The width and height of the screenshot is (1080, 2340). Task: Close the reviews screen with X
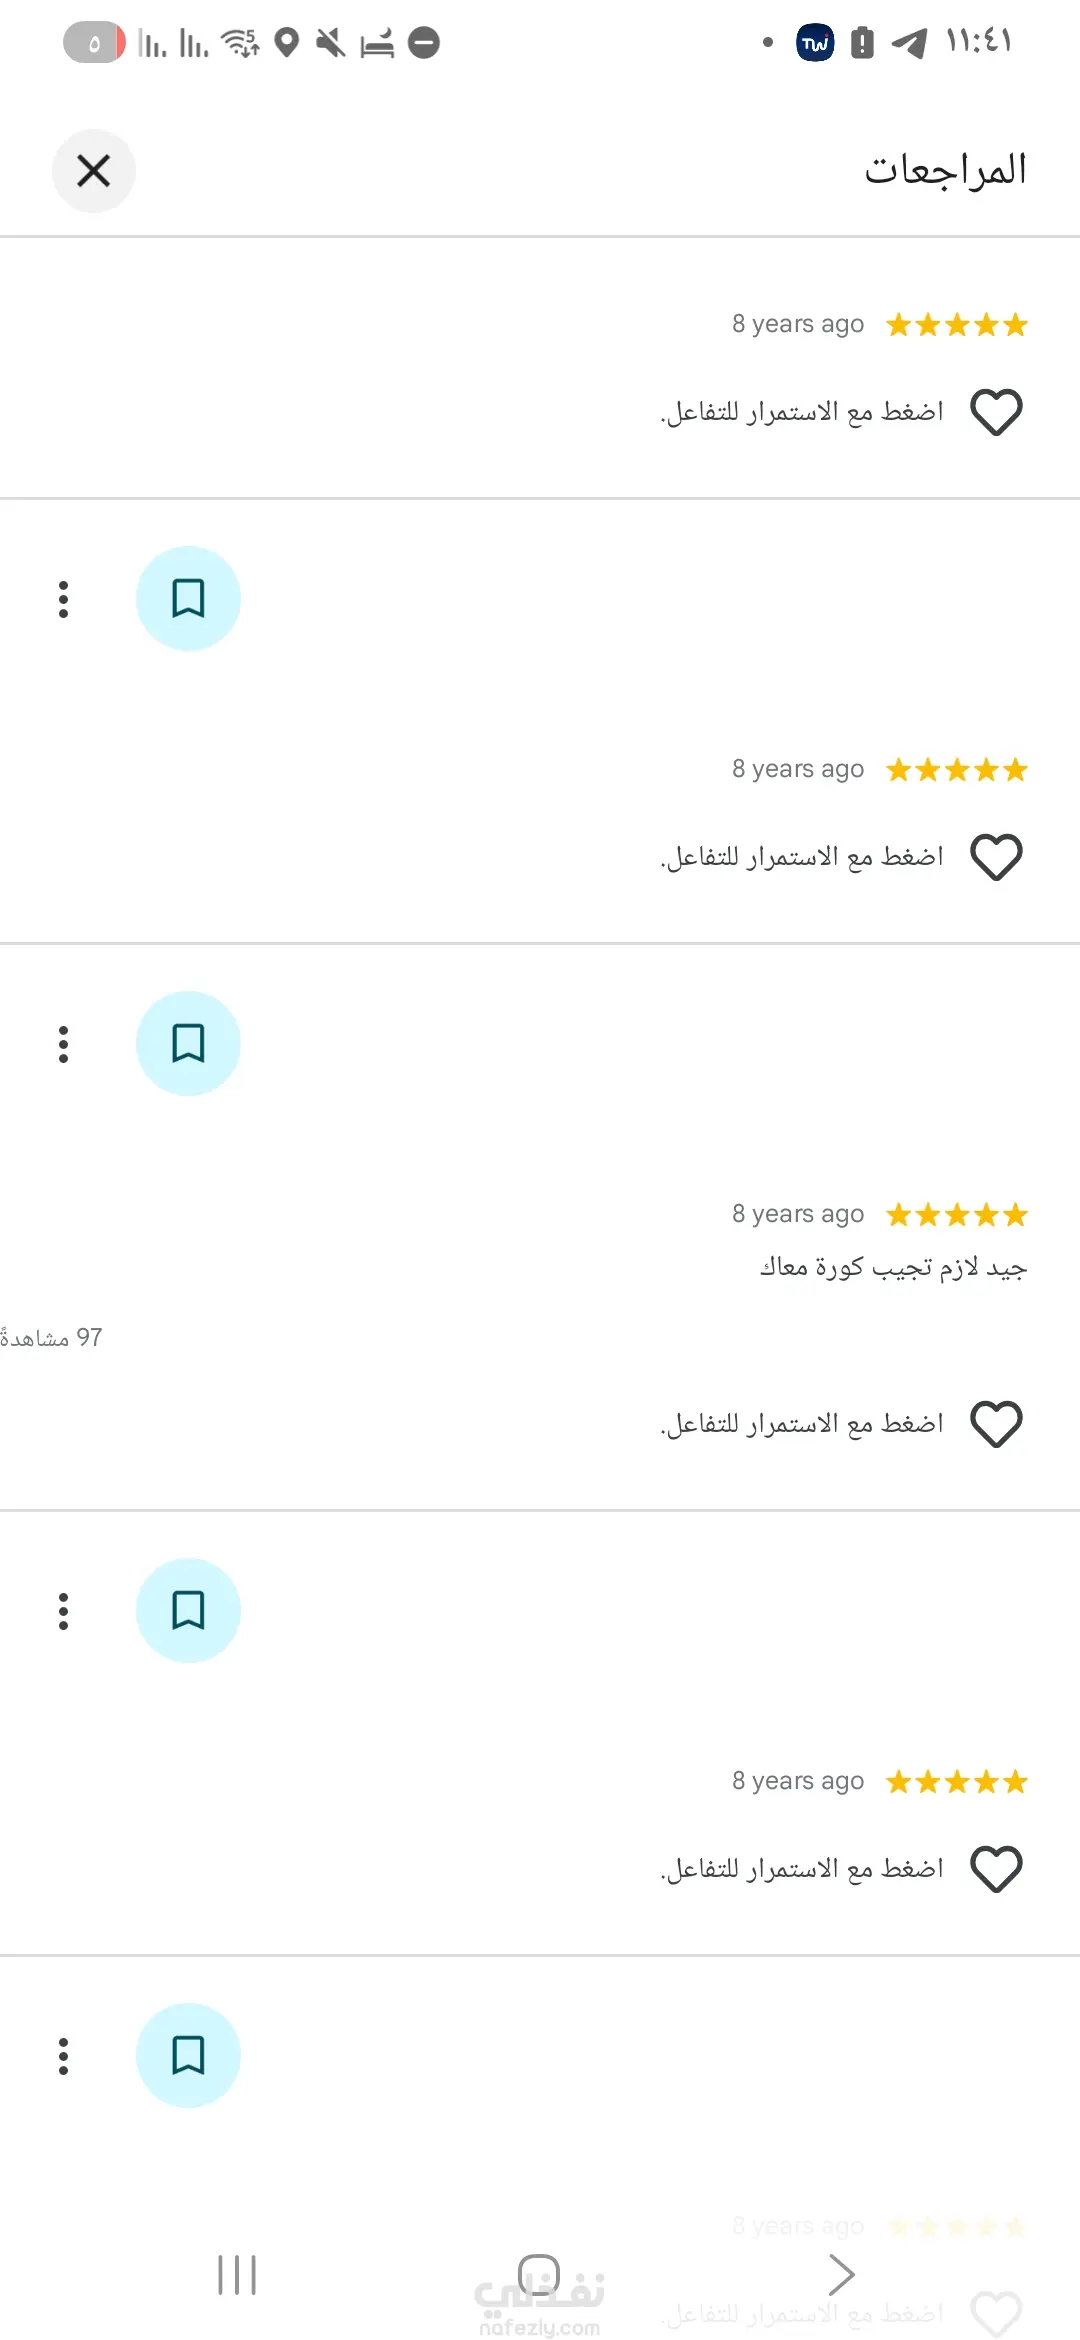coord(93,171)
